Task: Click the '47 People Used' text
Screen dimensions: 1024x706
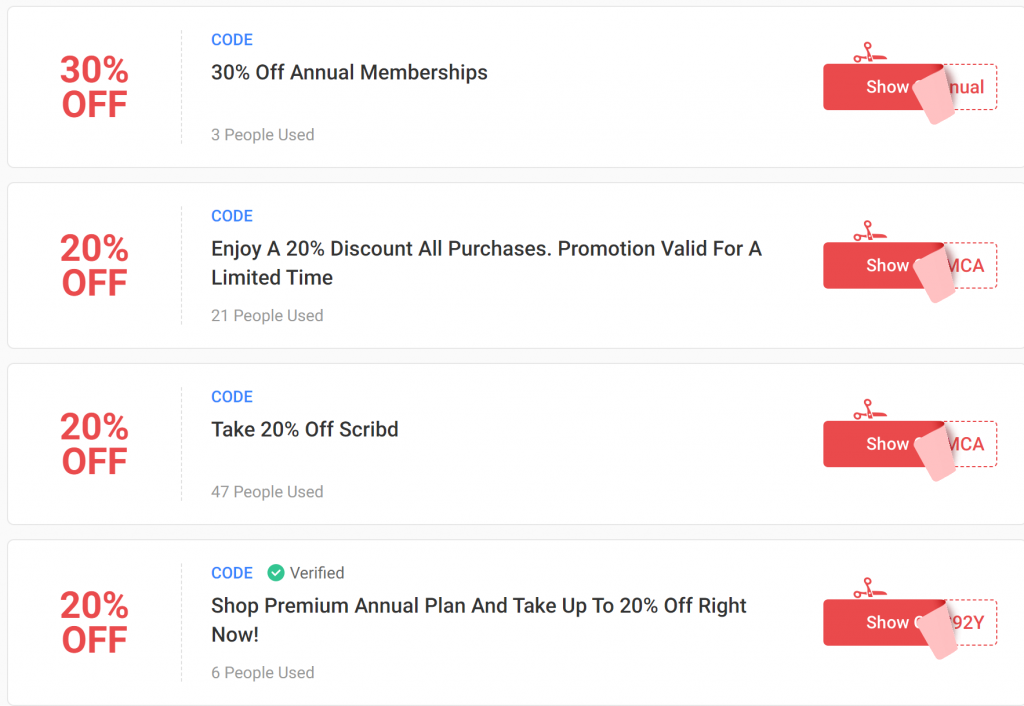Action: tap(267, 492)
